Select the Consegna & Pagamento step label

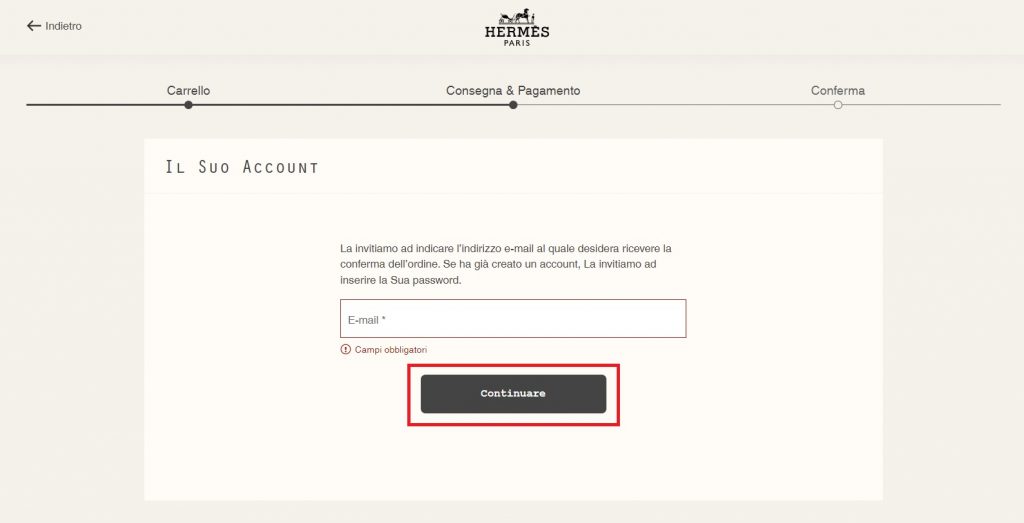coord(513,91)
